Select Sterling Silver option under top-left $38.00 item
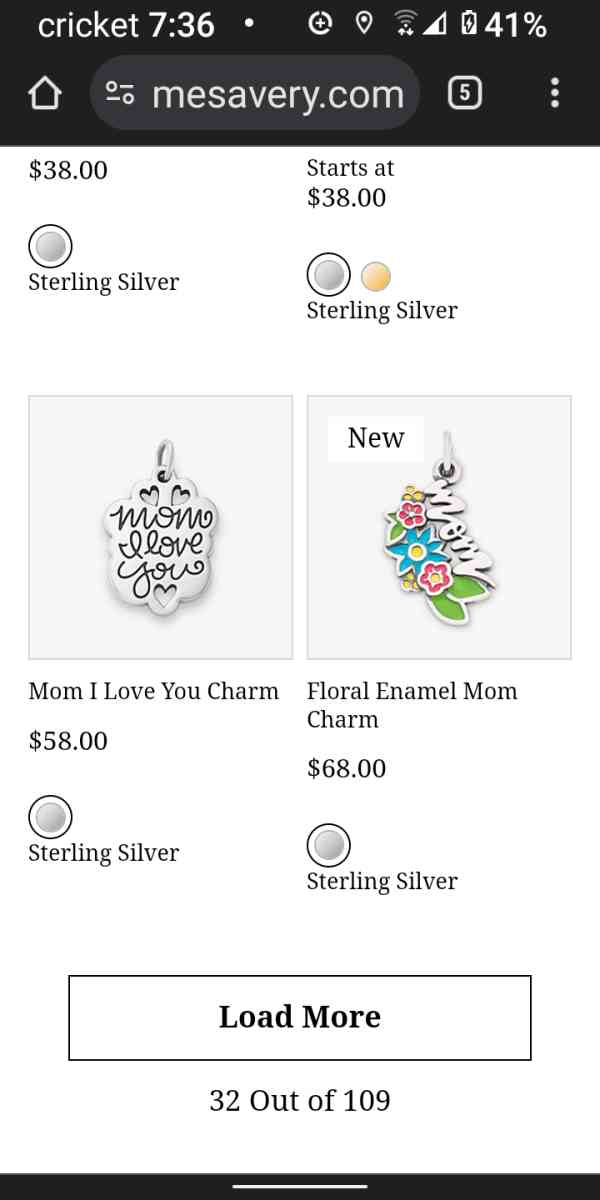The image size is (600, 1200). pyautogui.click(x=50, y=246)
